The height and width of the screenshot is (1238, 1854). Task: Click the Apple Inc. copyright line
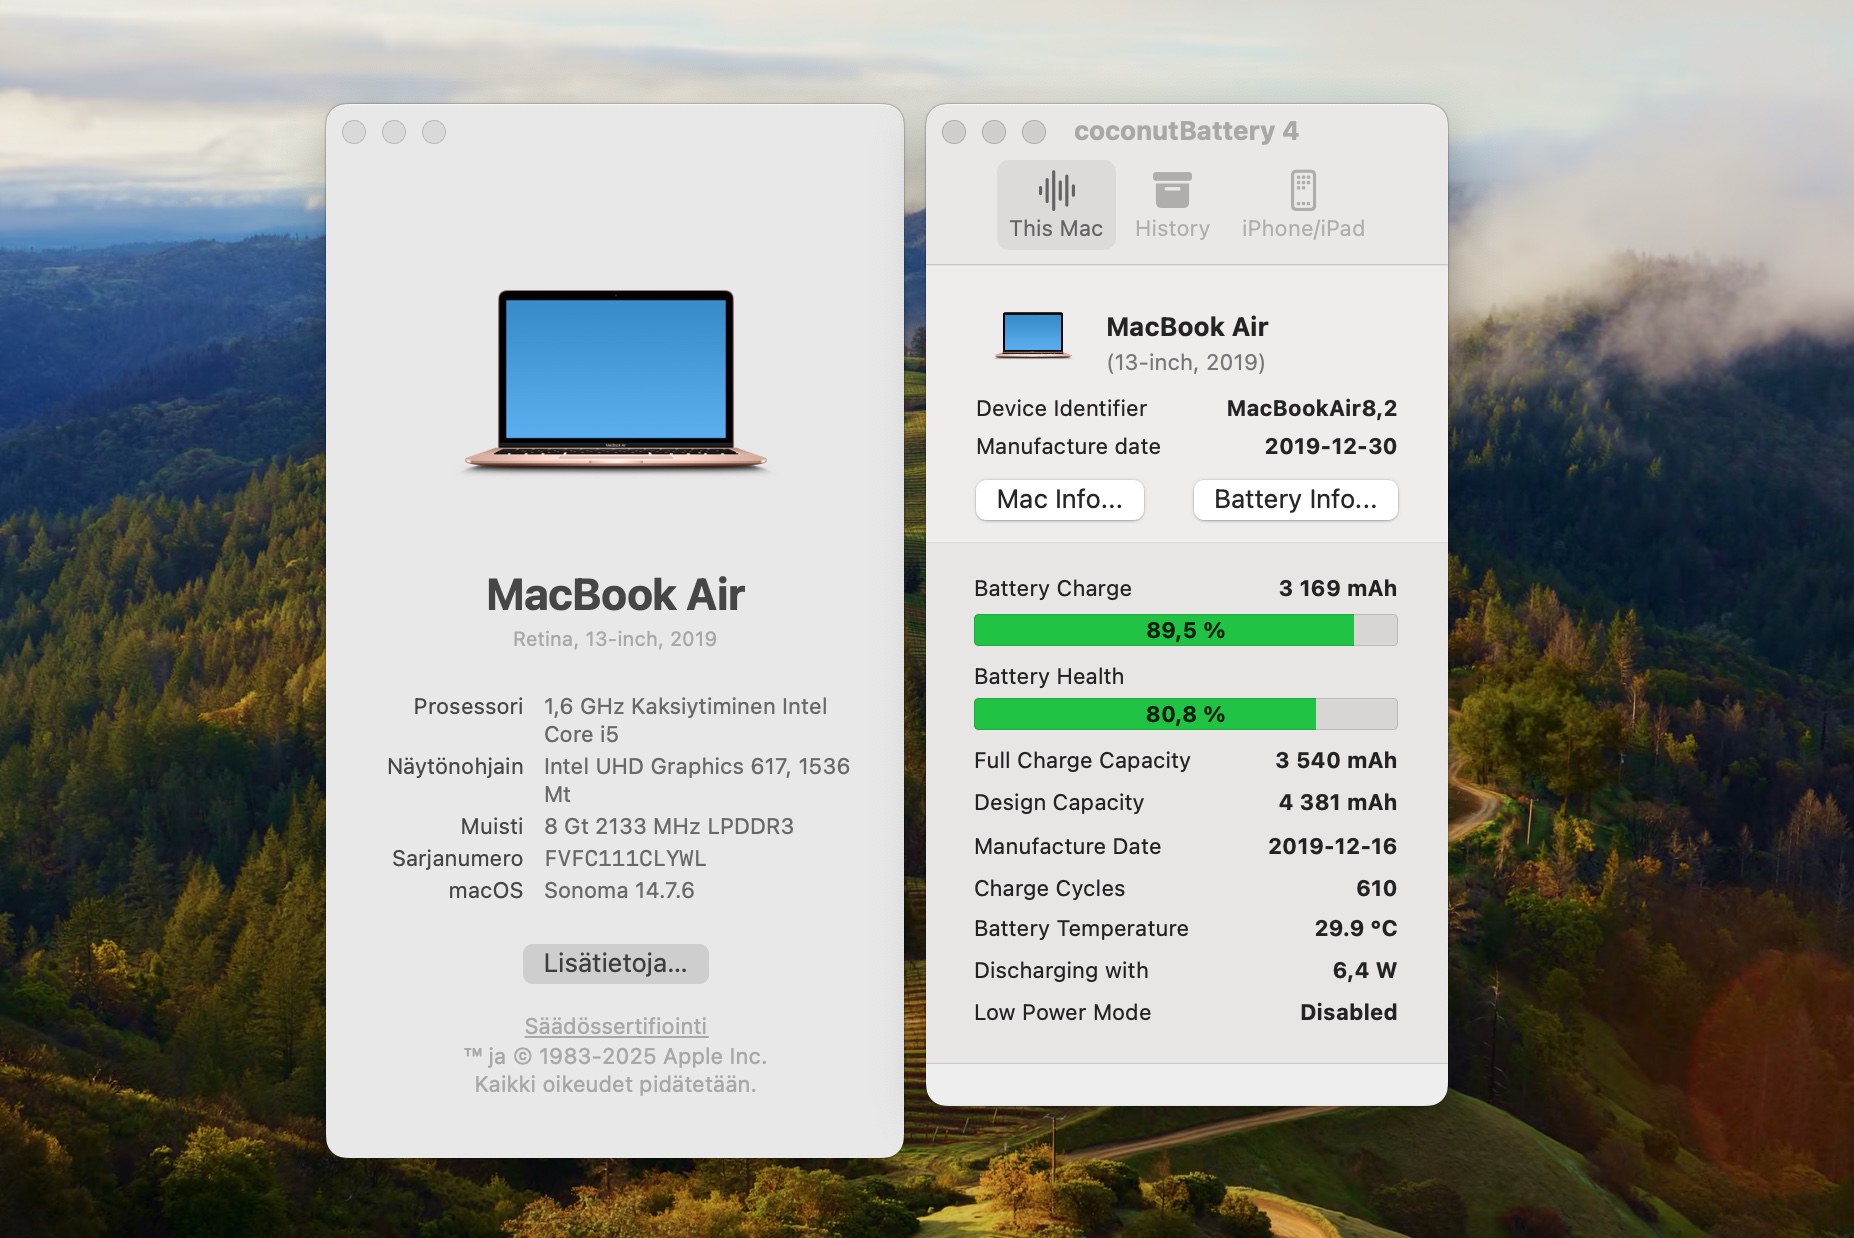pyautogui.click(x=615, y=1056)
